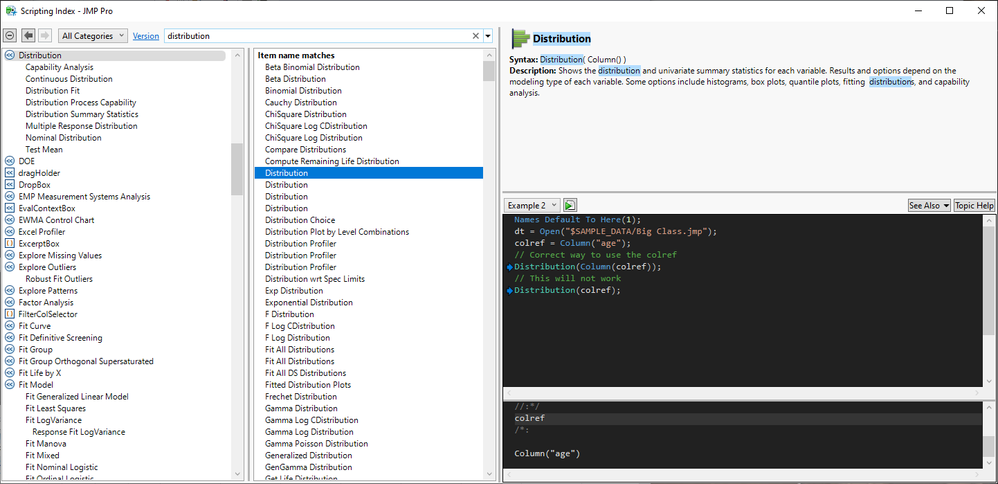Select Capability Analysis under Distribution
This screenshot has height=484, width=998.
coord(59,67)
